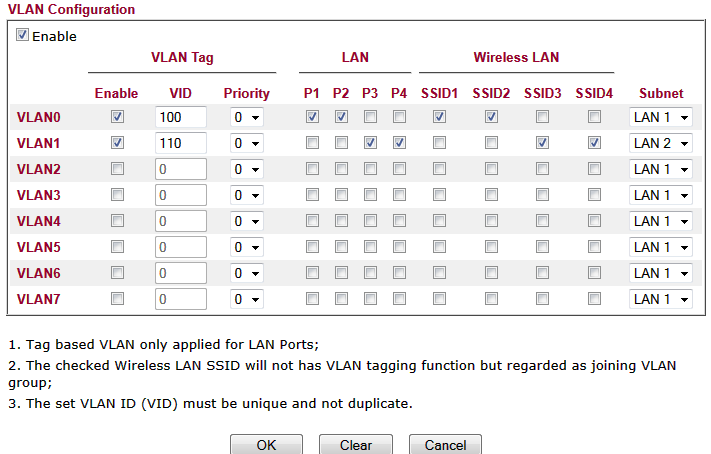Enable VLAN tag for VLAN2
Screen dimensions: 711x454
[x=117, y=169]
